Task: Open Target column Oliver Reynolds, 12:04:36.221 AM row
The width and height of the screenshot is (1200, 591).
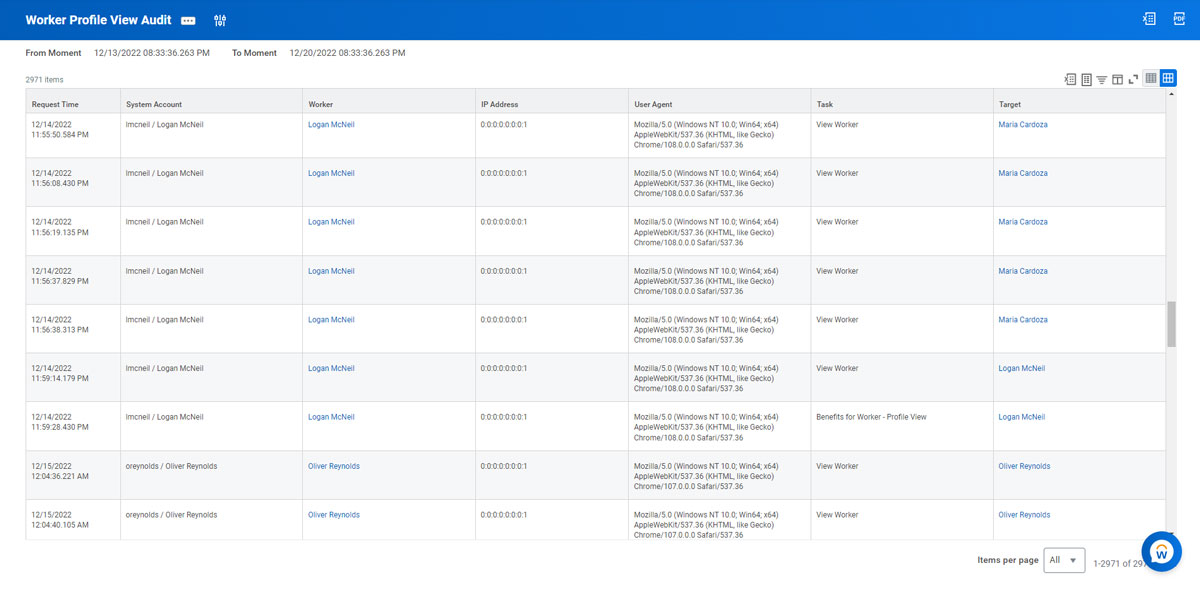Action: (1024, 466)
